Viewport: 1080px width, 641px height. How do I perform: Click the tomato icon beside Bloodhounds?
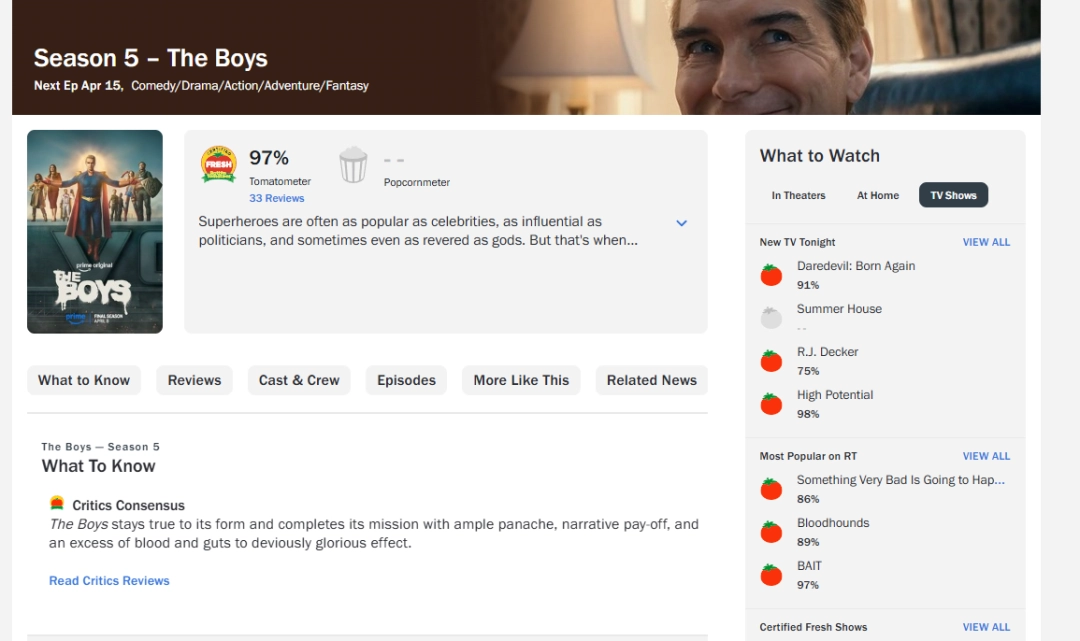tap(771, 532)
